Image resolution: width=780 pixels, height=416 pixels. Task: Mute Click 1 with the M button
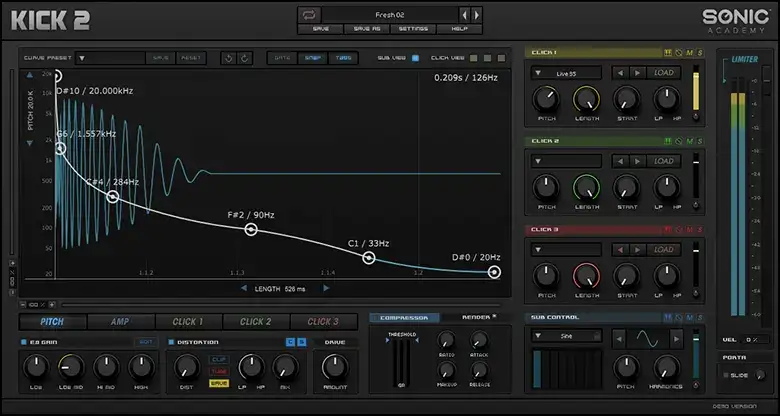689,53
